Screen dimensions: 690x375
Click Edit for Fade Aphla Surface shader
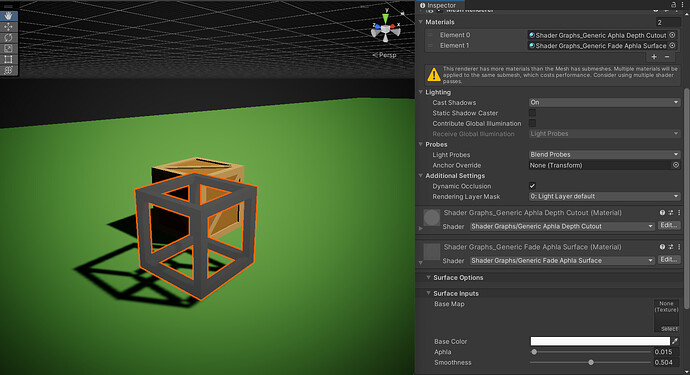(x=668, y=260)
